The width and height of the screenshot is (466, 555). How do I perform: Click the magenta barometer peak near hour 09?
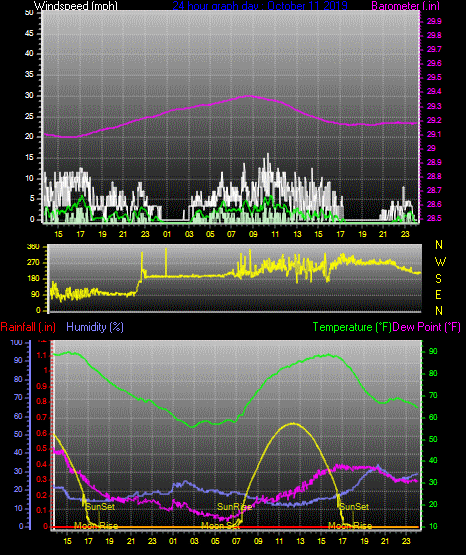click(249, 96)
